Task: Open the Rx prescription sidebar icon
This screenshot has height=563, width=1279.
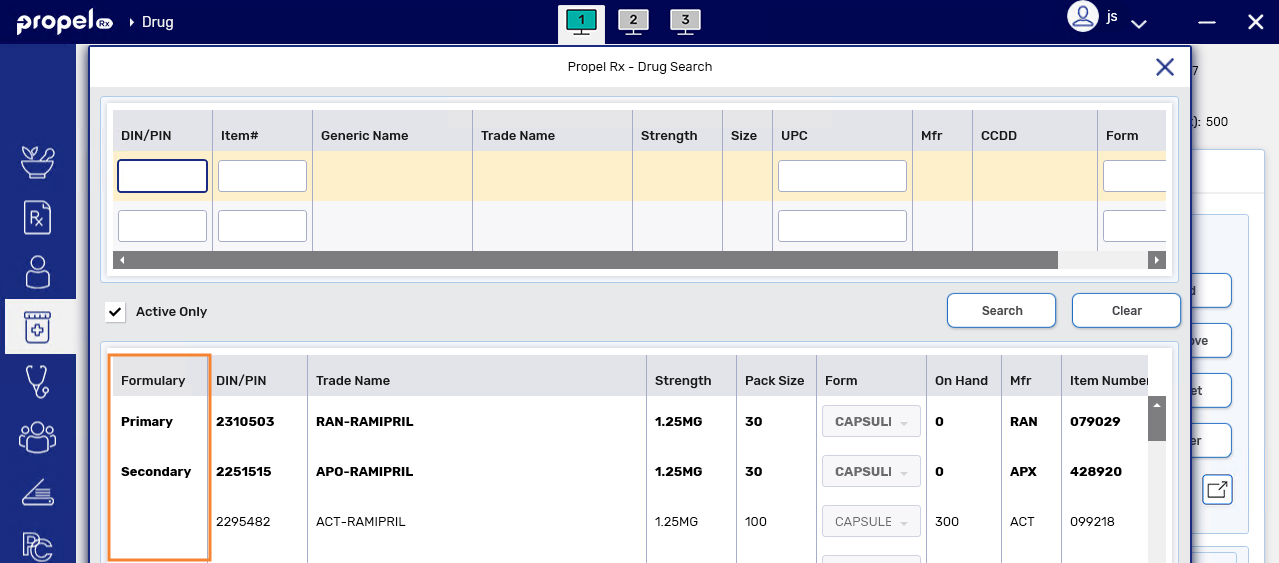Action: [38, 217]
